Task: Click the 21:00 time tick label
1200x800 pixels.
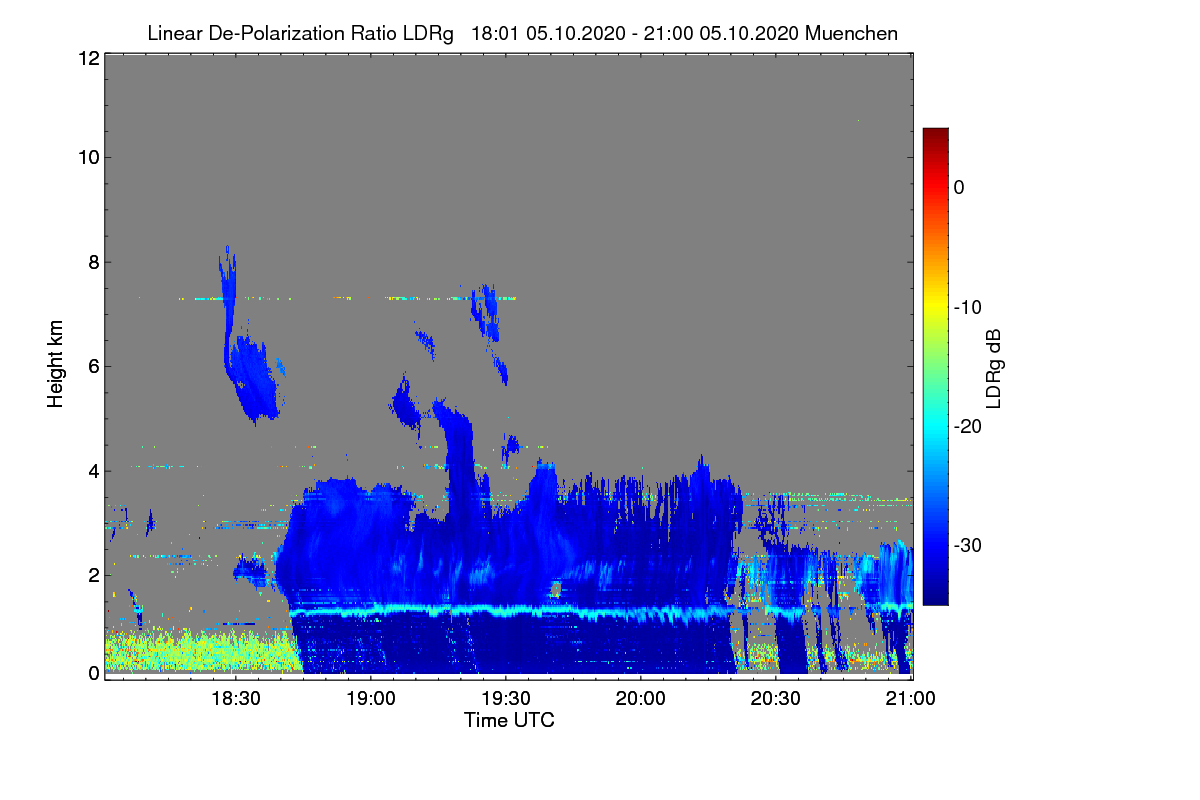Action: click(911, 699)
